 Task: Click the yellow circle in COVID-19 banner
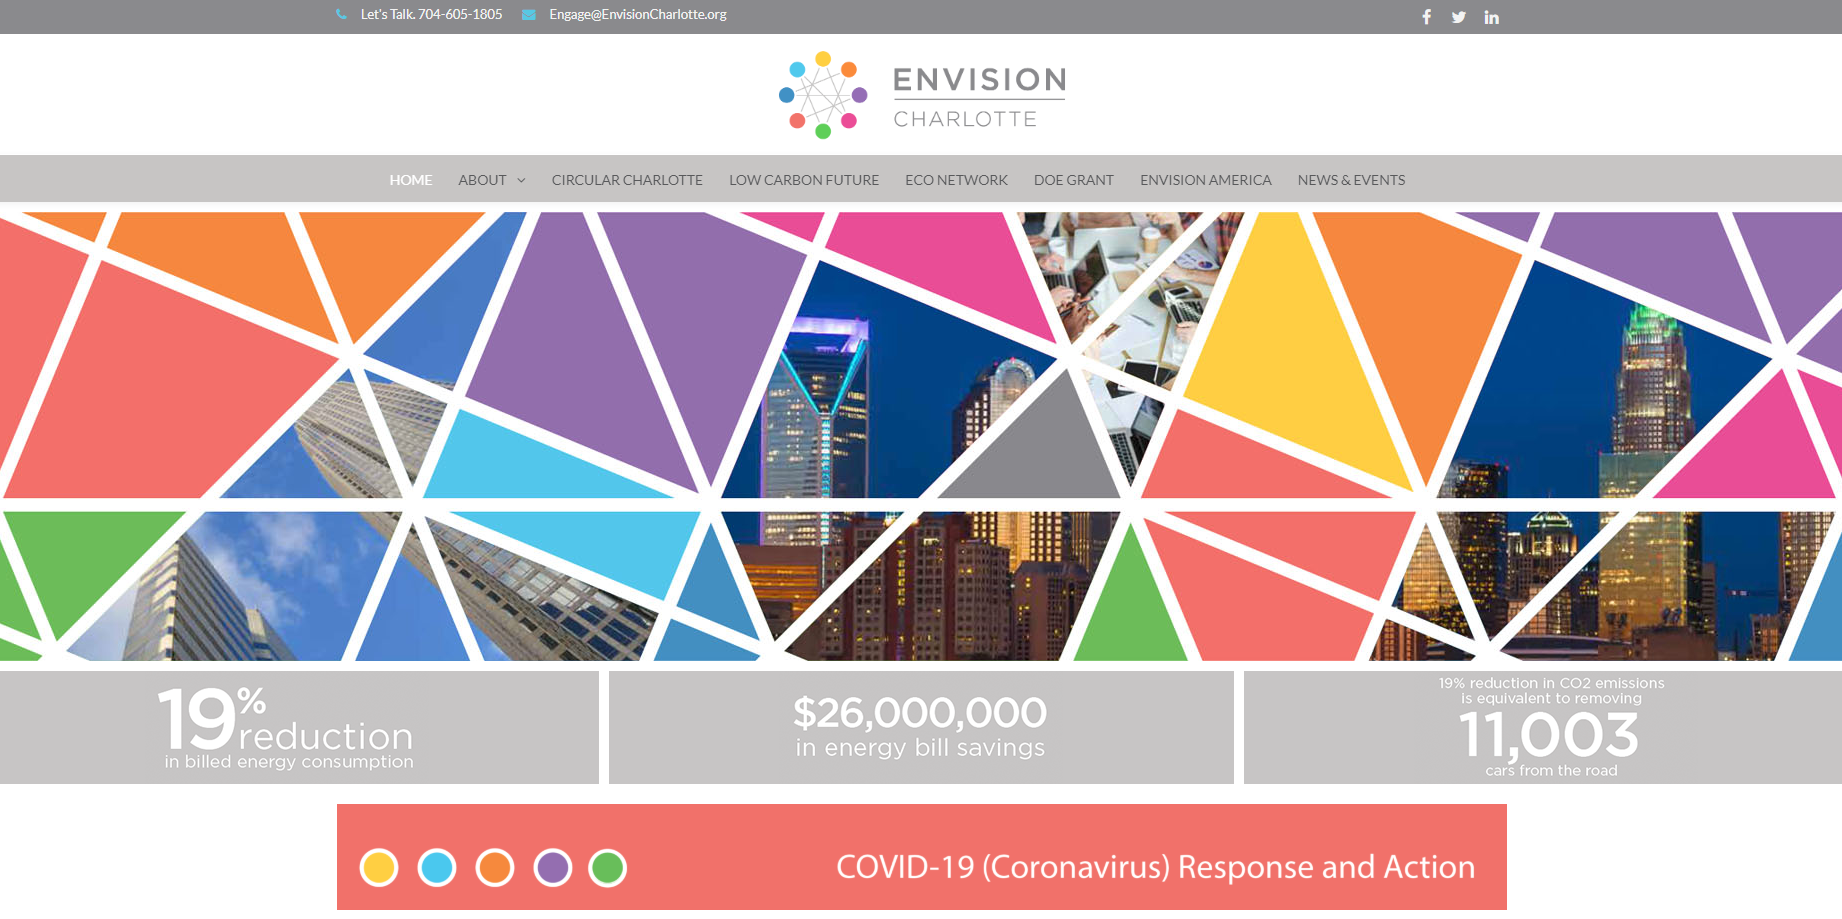pos(379,867)
